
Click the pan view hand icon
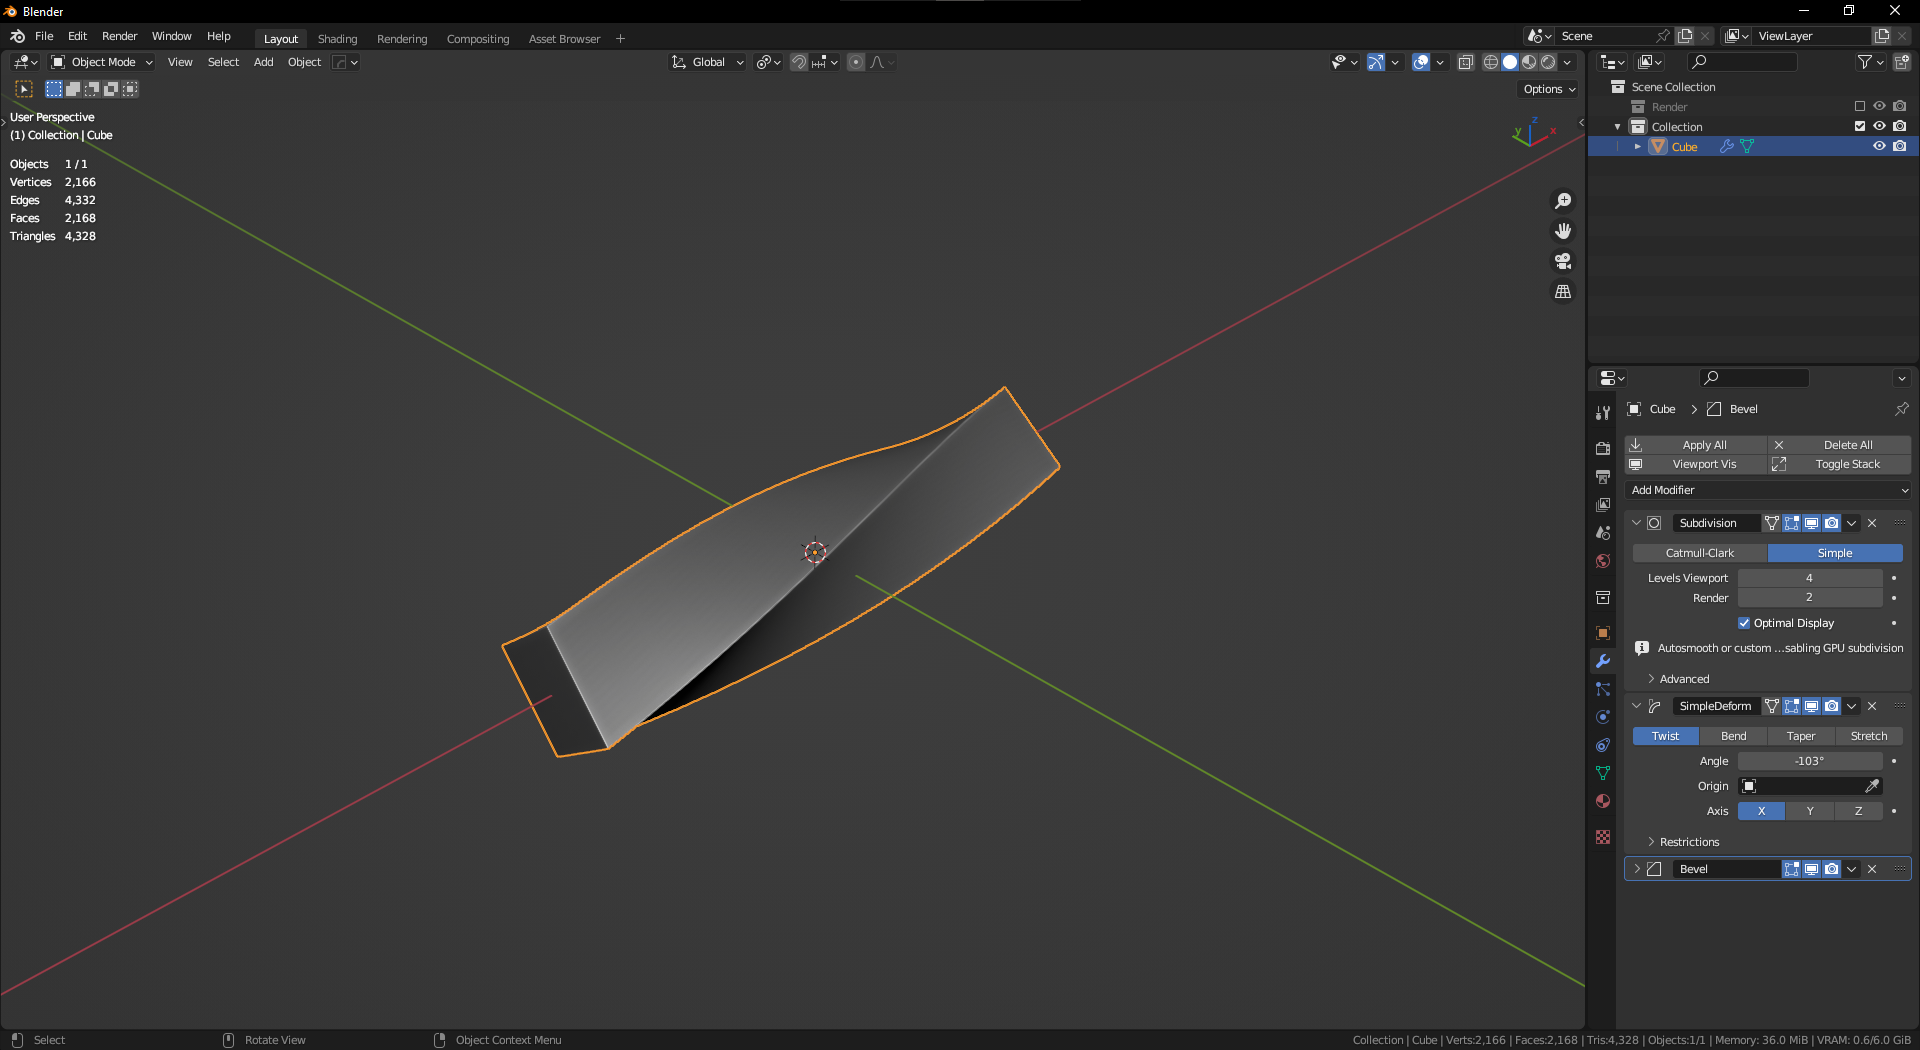pos(1563,231)
